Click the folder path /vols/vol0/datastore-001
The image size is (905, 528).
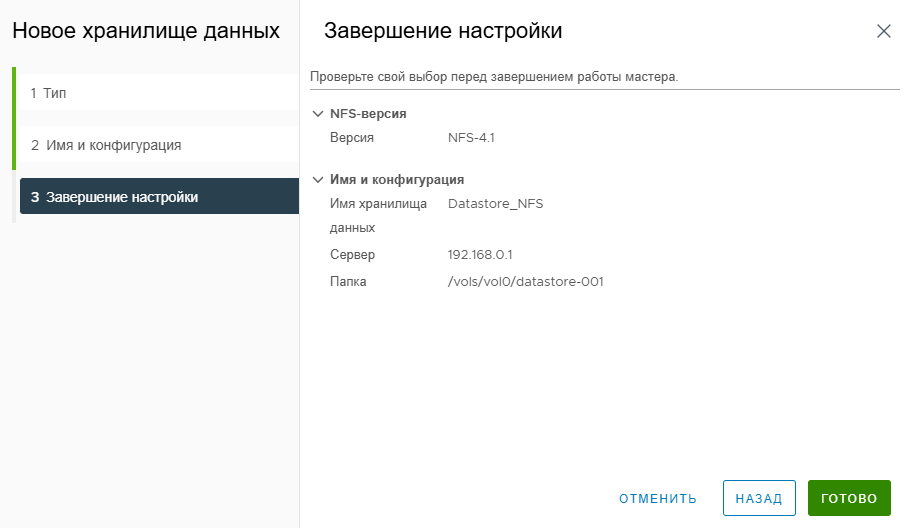pos(525,282)
